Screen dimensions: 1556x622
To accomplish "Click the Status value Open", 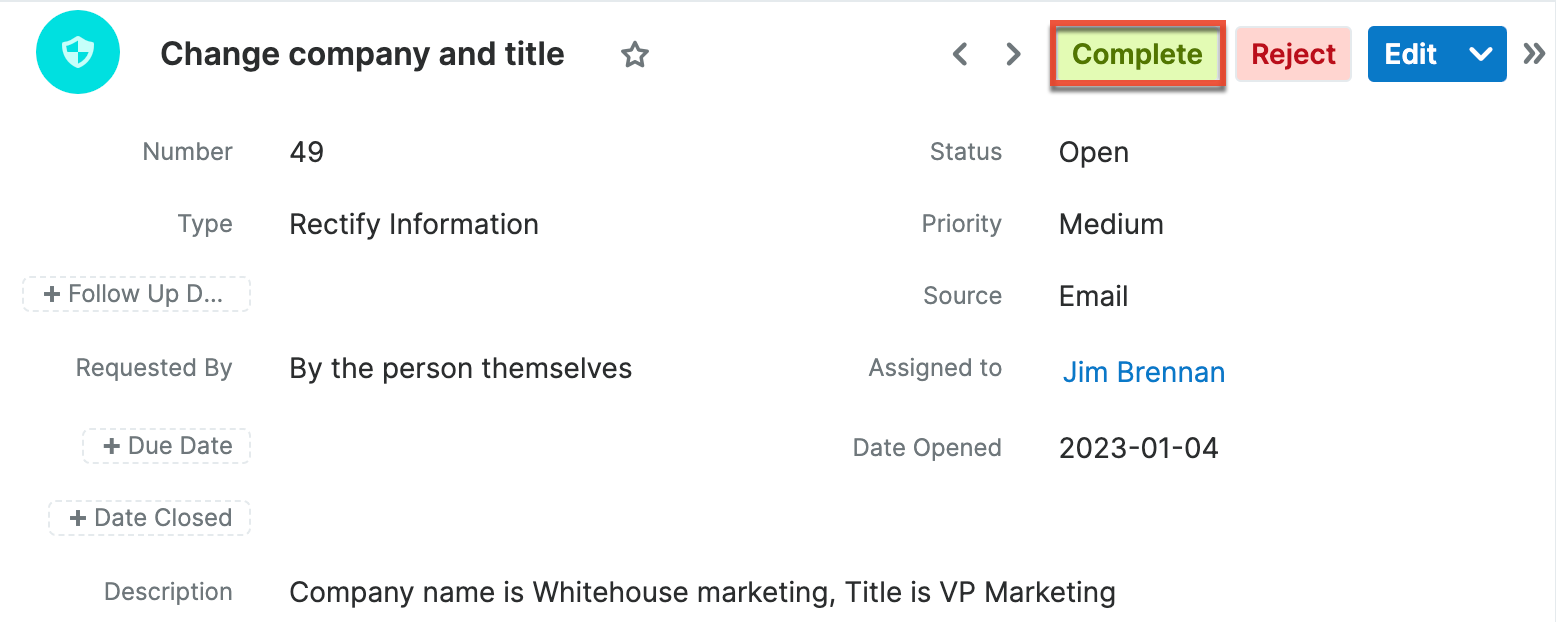I will (1093, 152).
